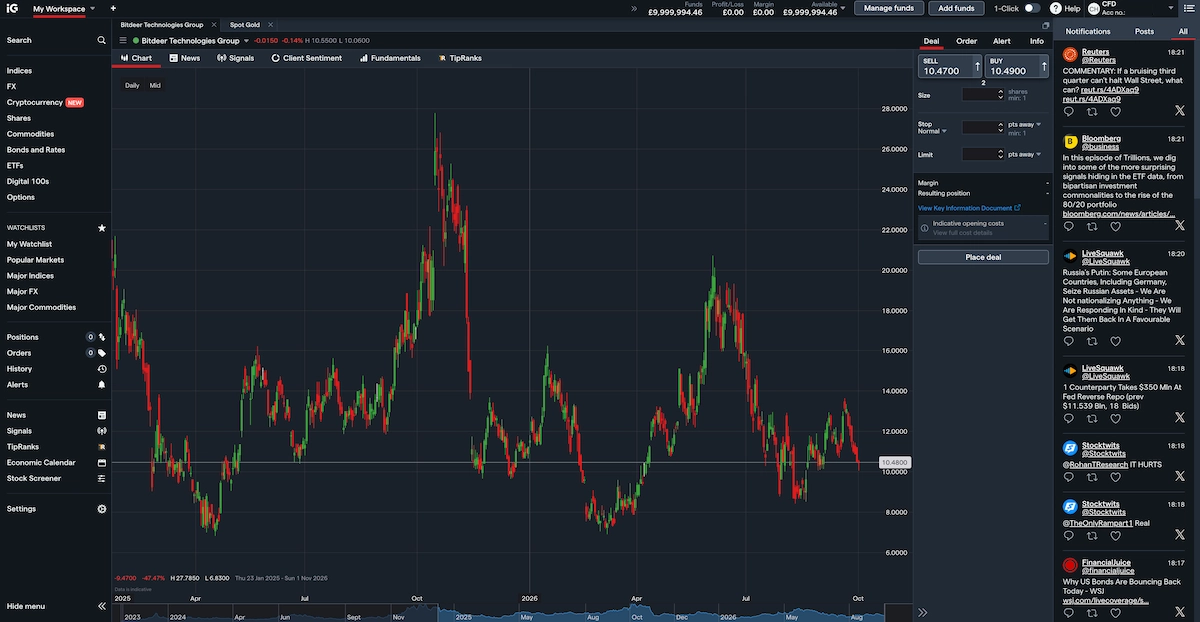1200x622 pixels.
Task: Open Orders via its tag icon
Action: coord(102,353)
